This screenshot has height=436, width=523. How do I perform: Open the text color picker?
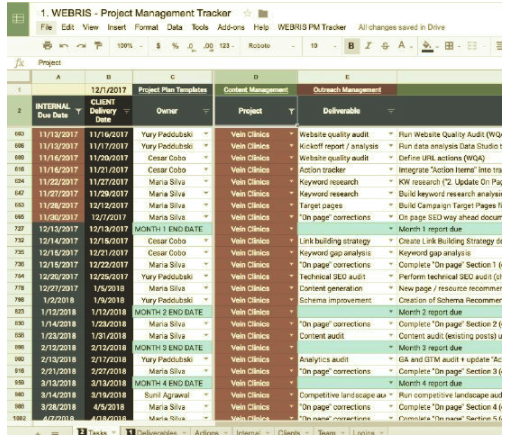[402, 45]
